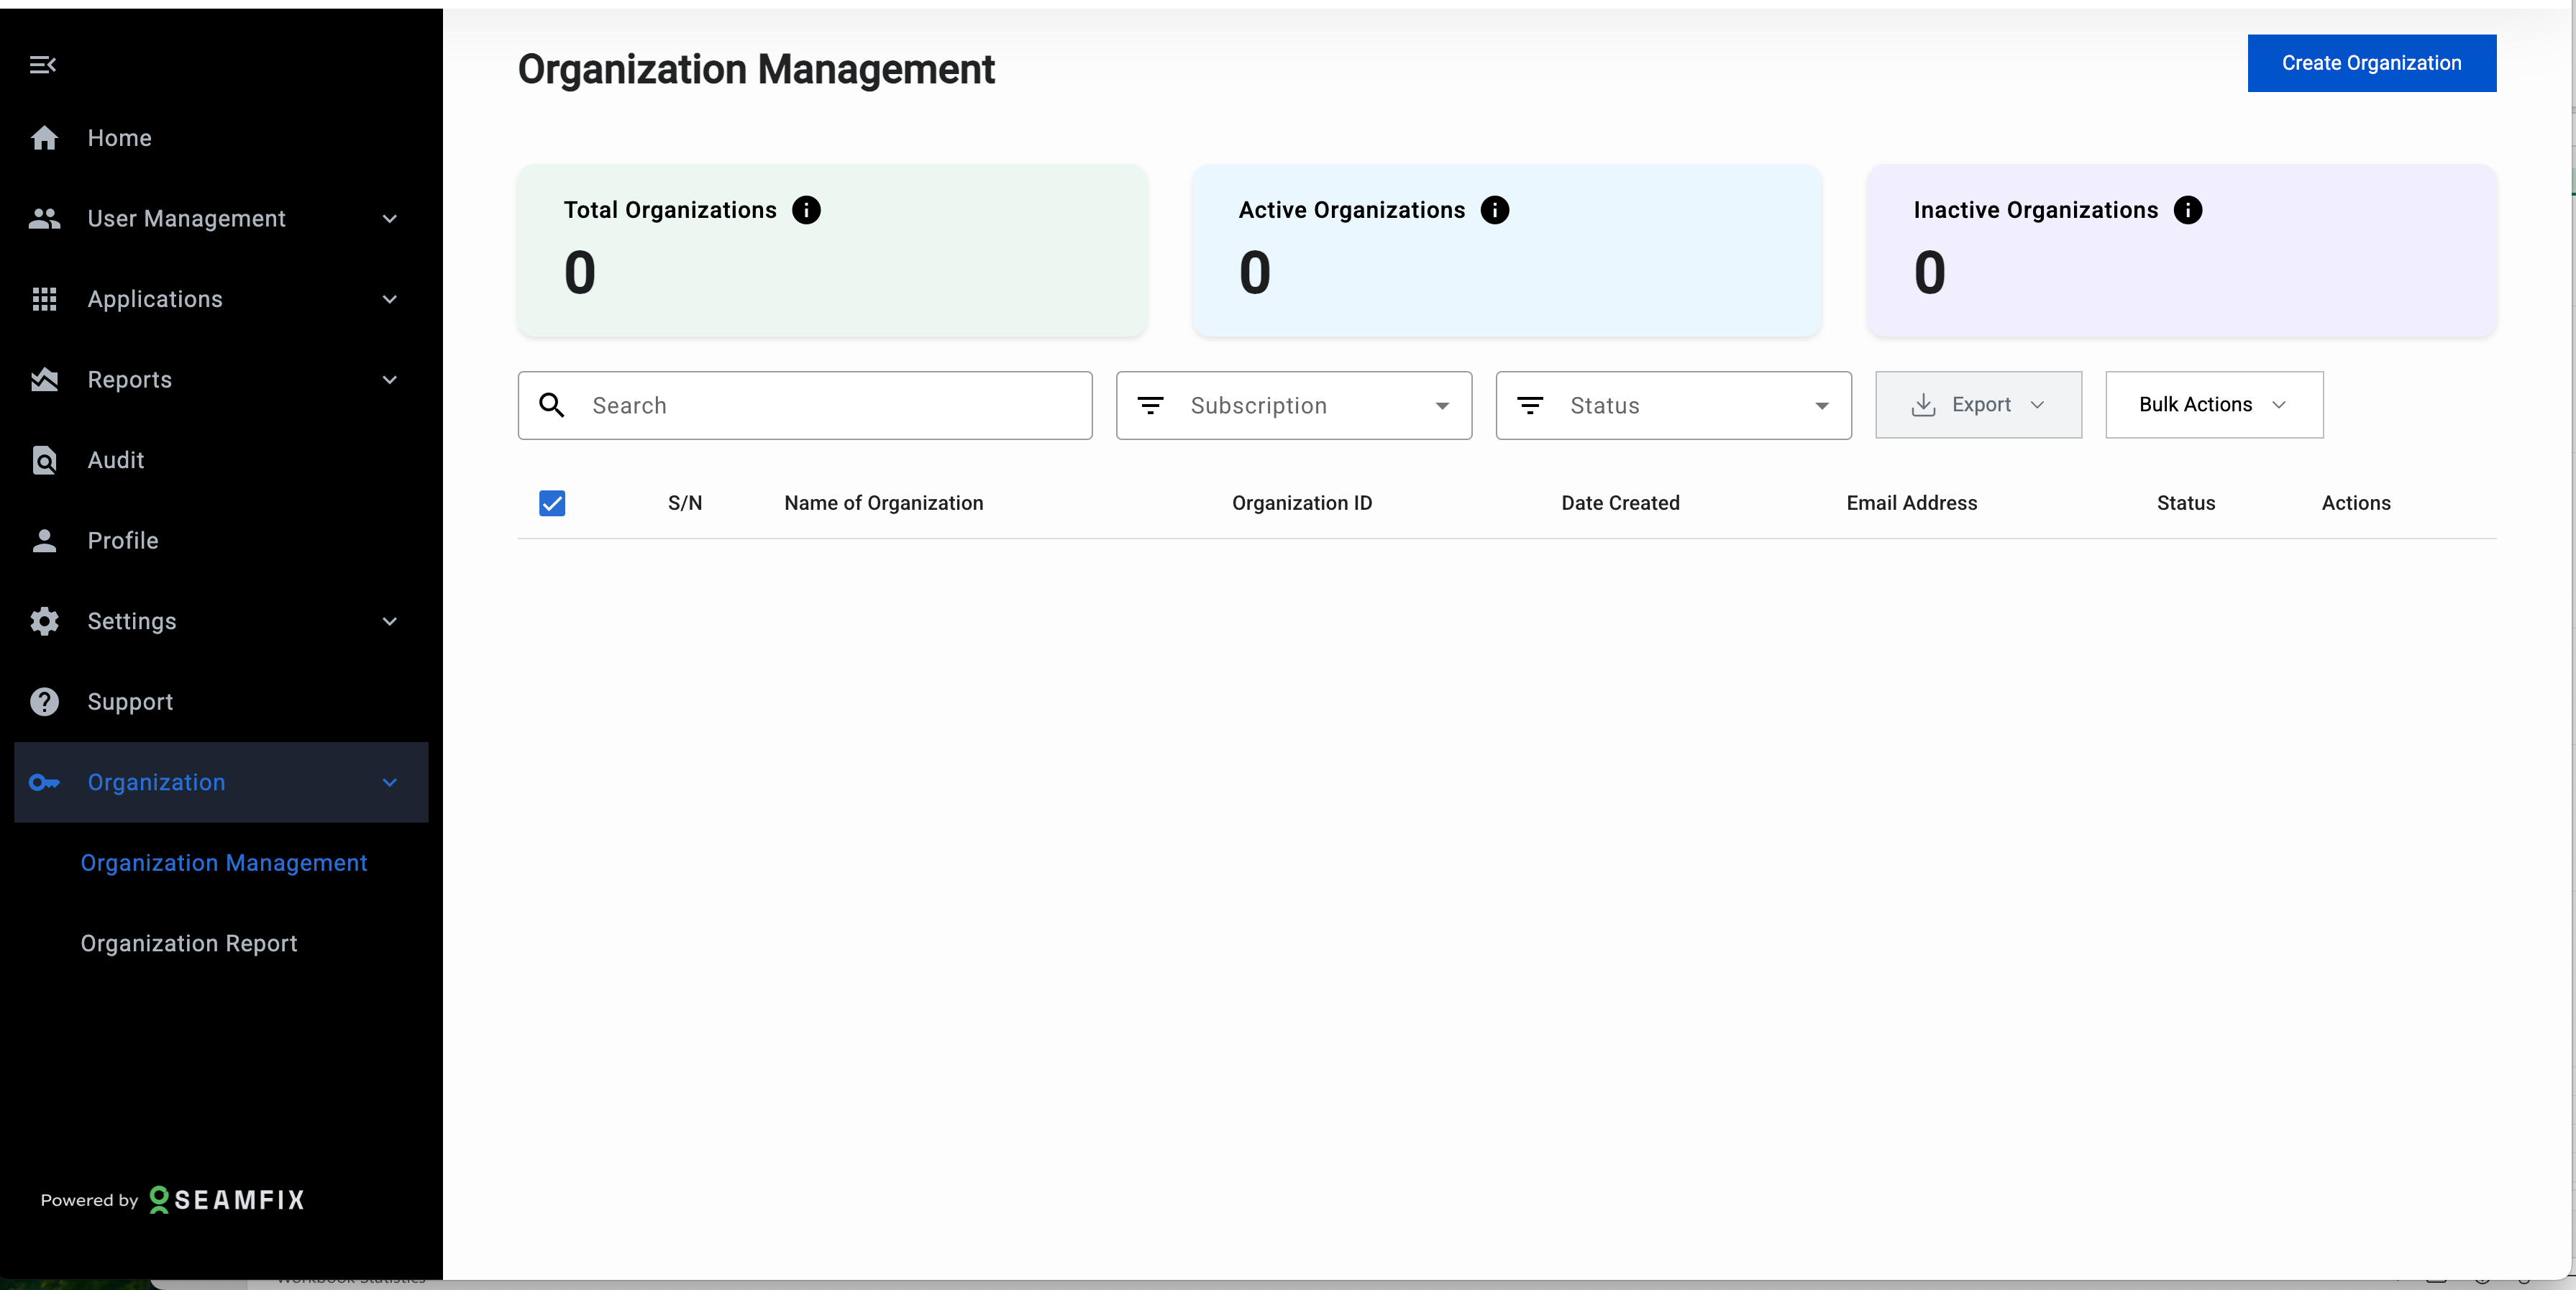This screenshot has height=1290, width=2576.
Task: Click the Support question mark icon
Action: coord(44,702)
